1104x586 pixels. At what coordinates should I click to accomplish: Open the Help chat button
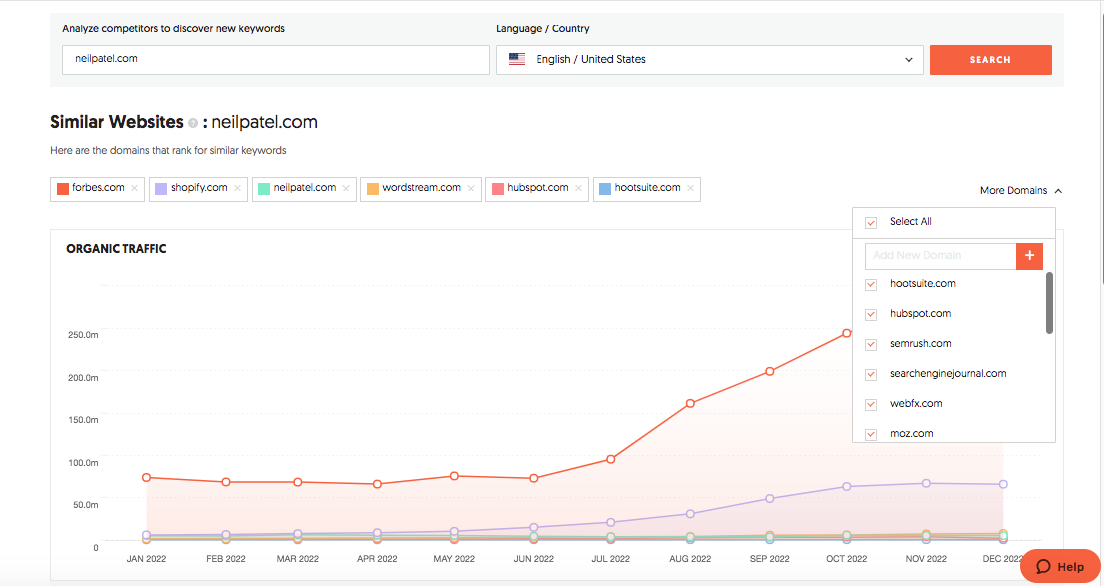coord(1060,566)
